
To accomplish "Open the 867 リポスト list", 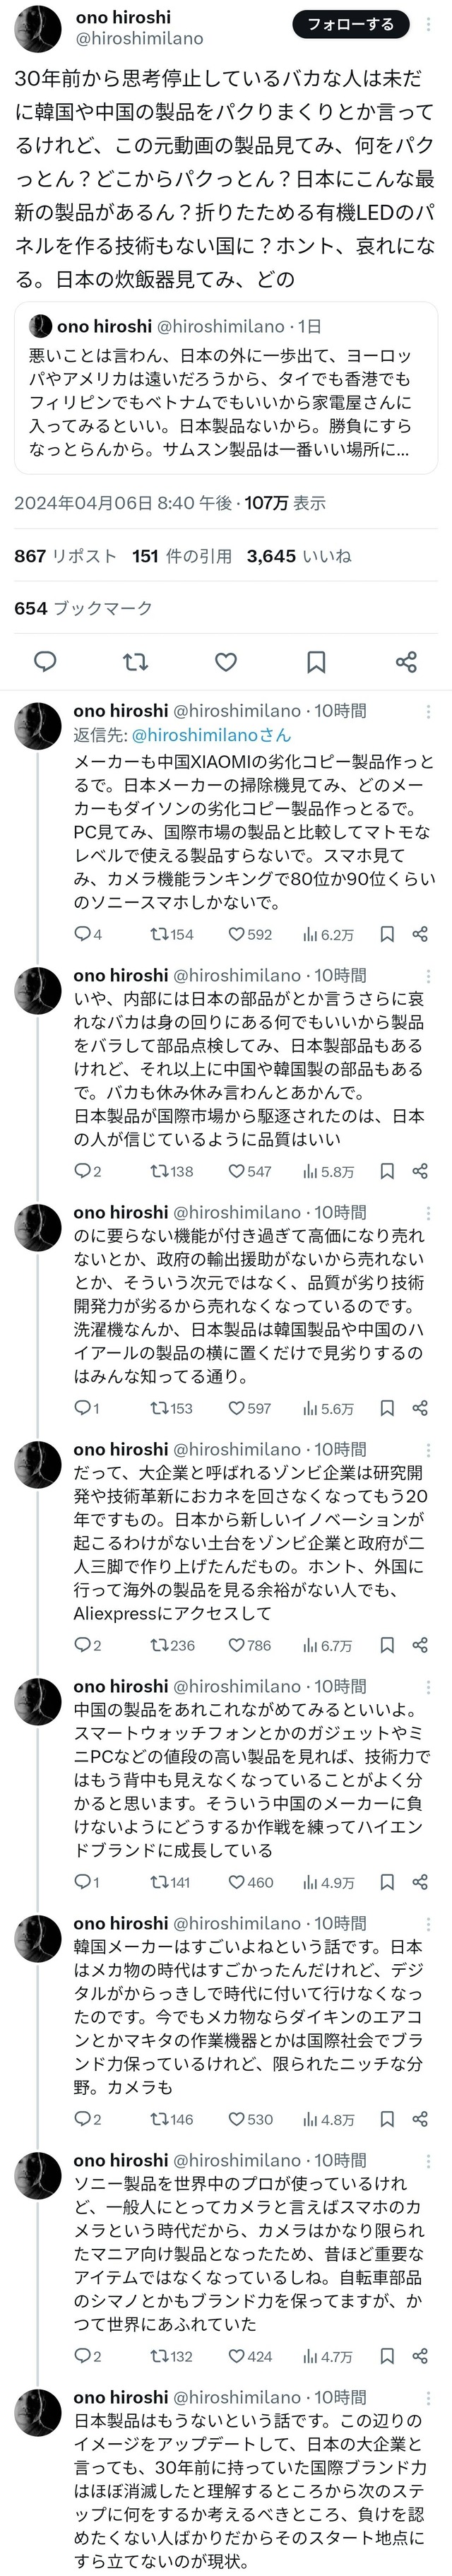I will (x=65, y=556).
